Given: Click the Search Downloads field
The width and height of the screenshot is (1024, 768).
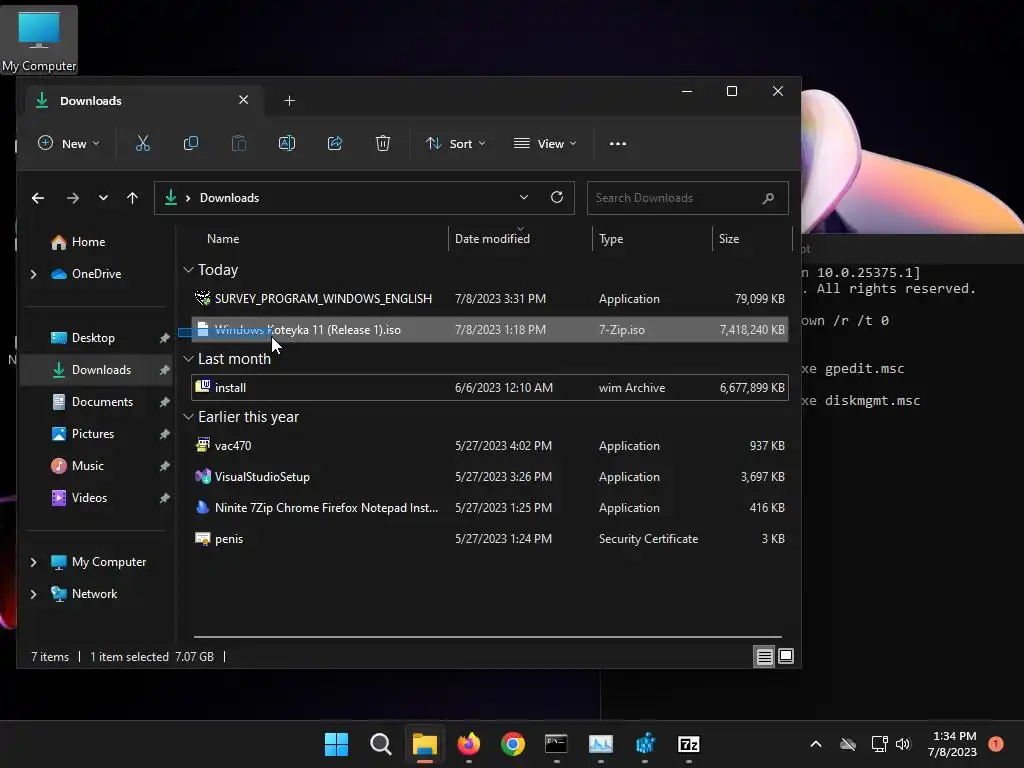Looking at the screenshot, I should (687, 198).
